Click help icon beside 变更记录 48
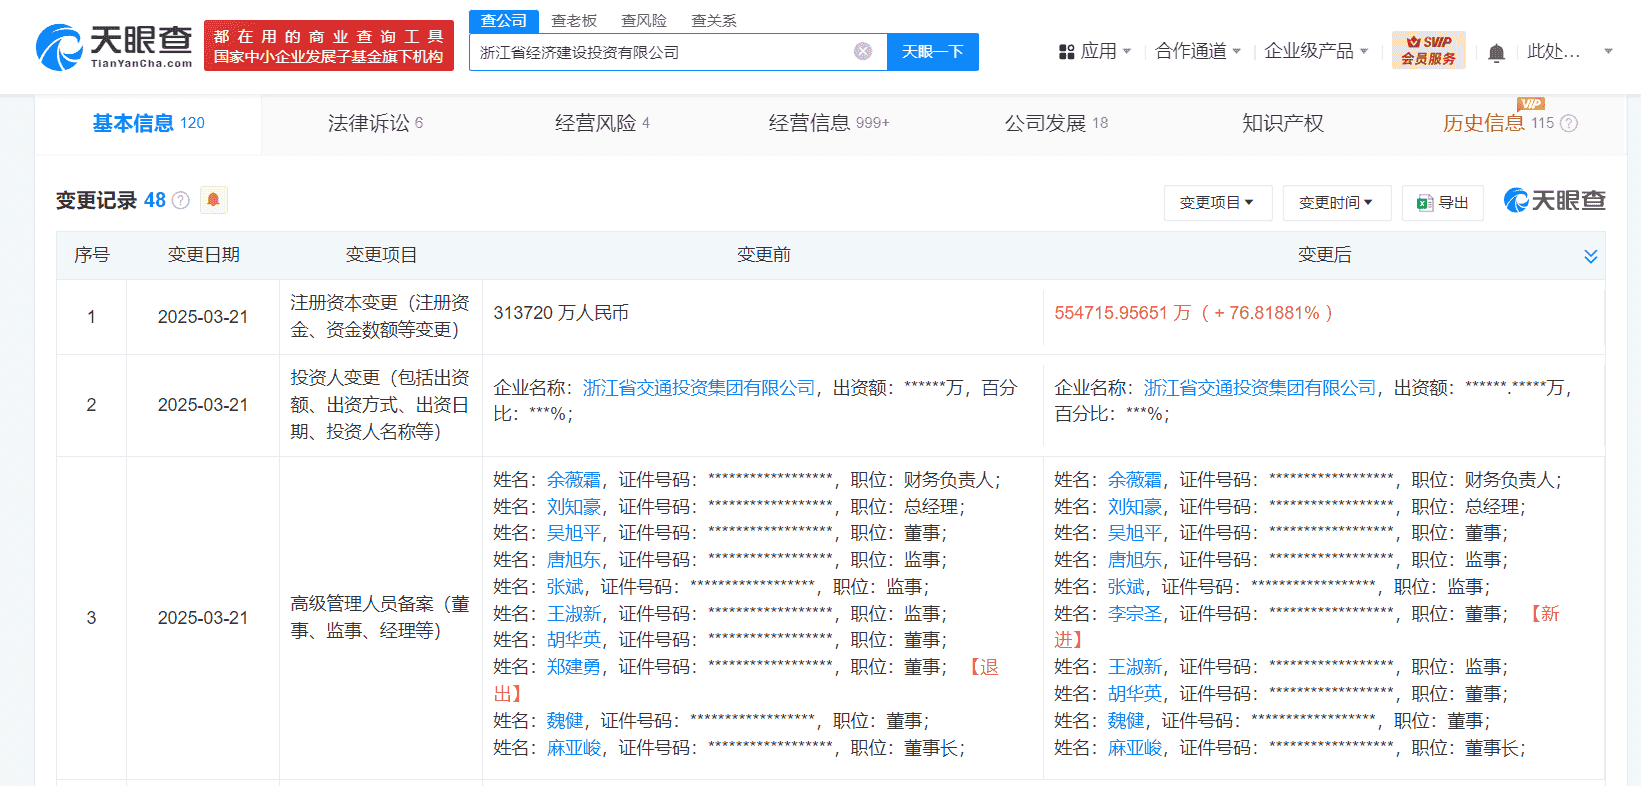1641x786 pixels. click(181, 201)
